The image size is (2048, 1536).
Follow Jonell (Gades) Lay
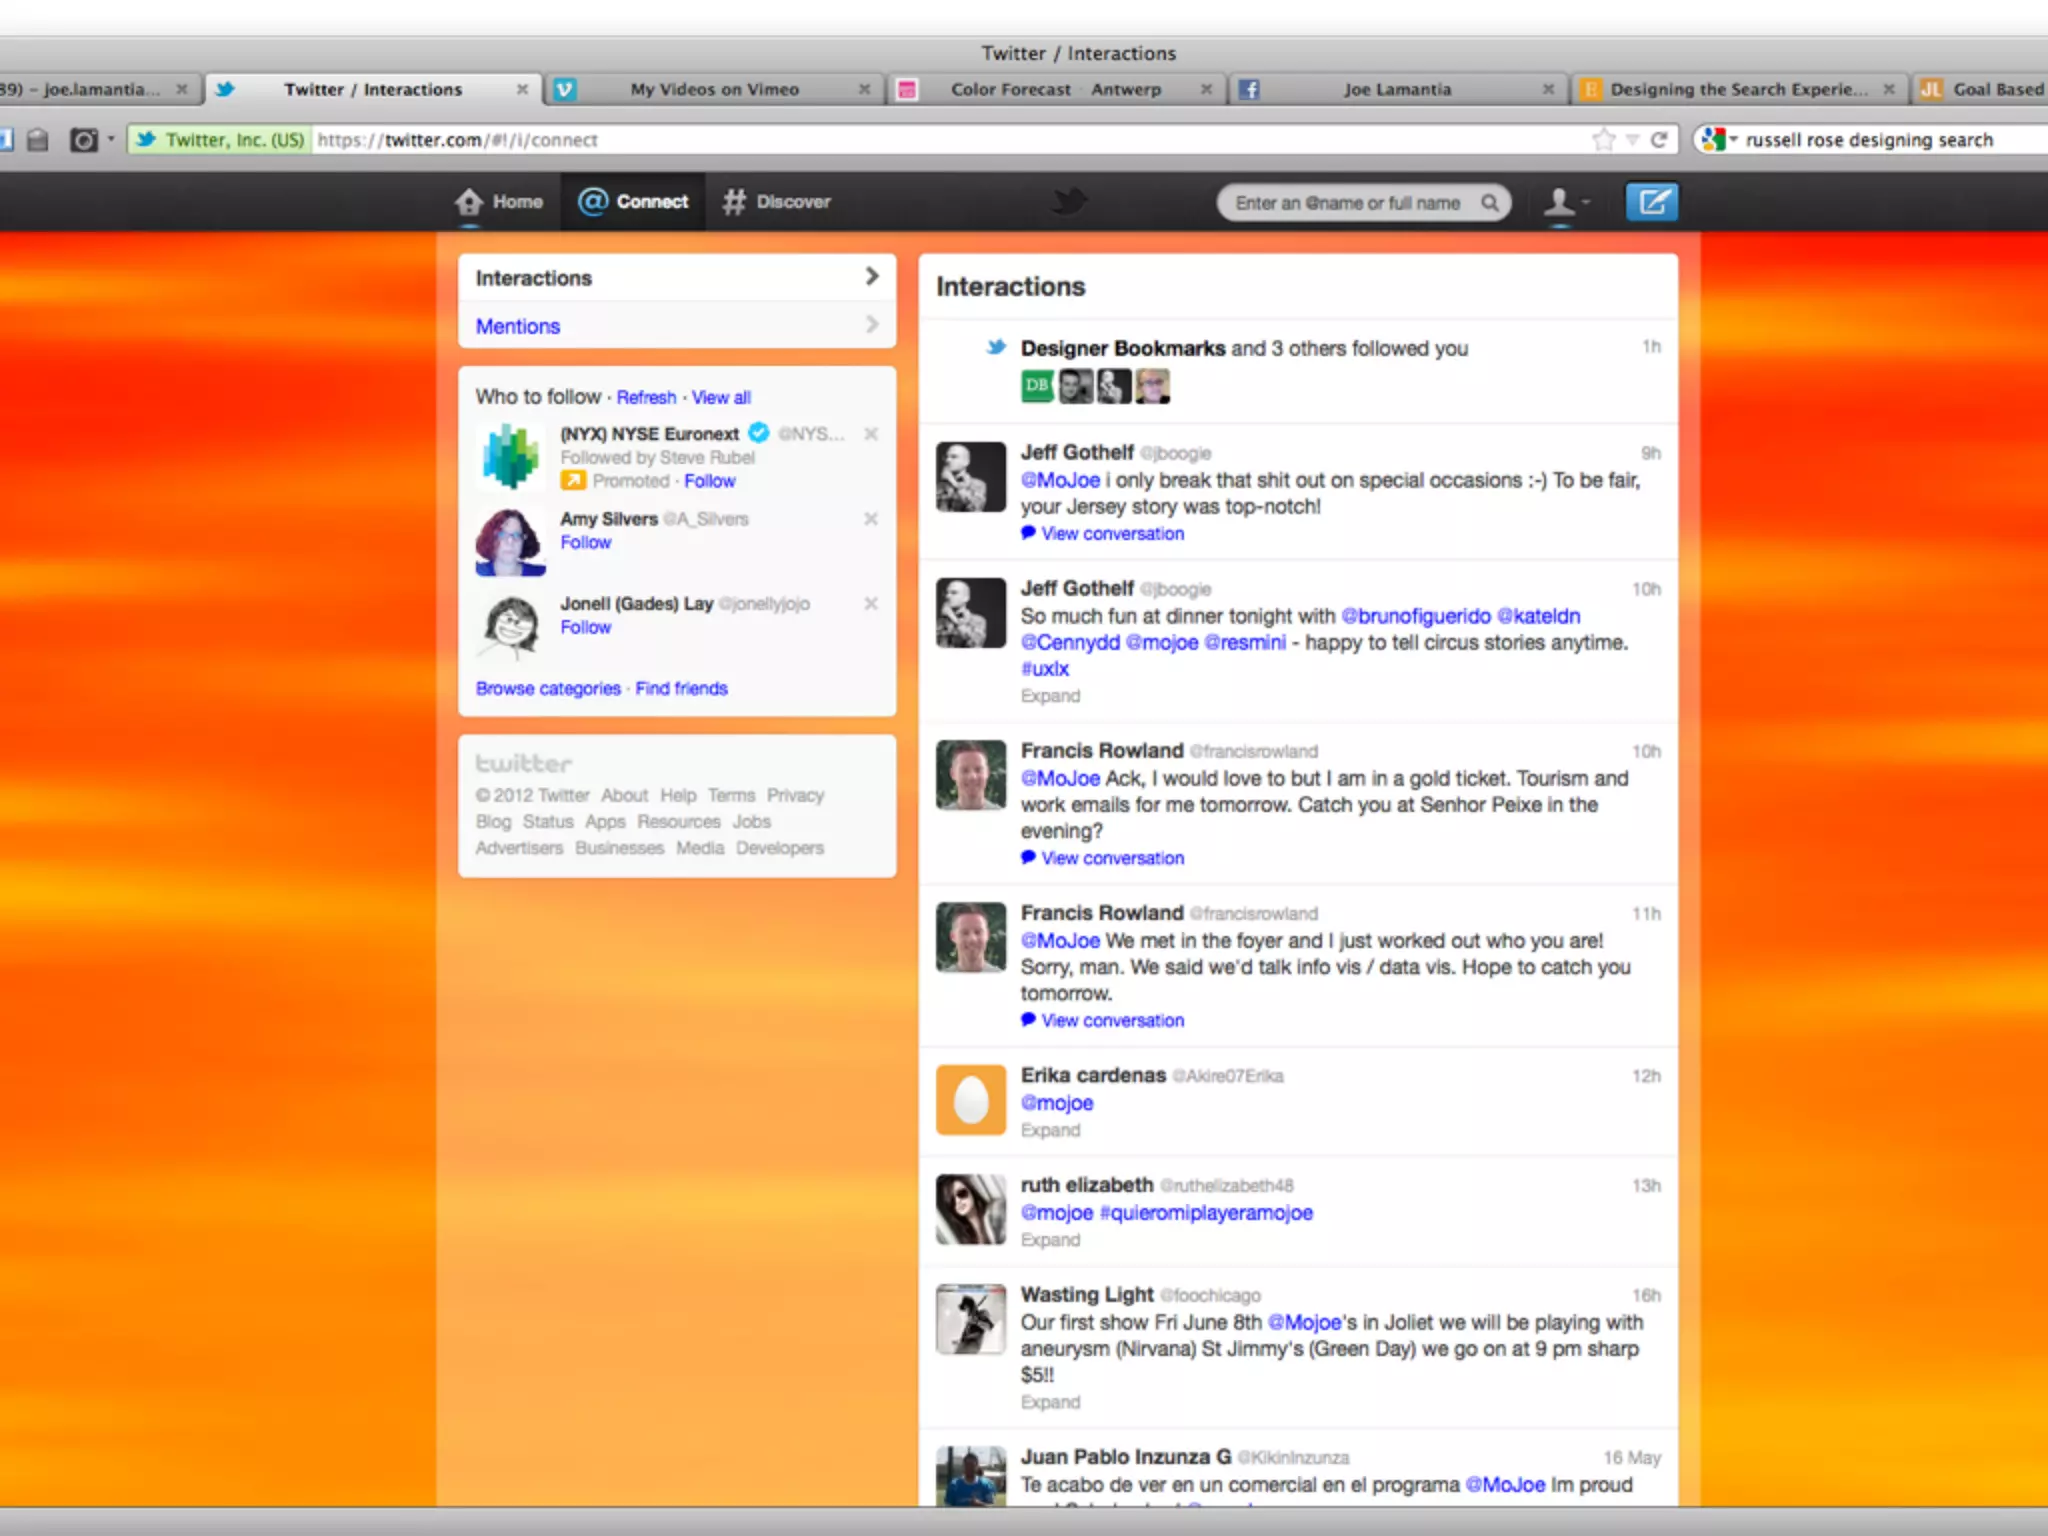point(585,628)
